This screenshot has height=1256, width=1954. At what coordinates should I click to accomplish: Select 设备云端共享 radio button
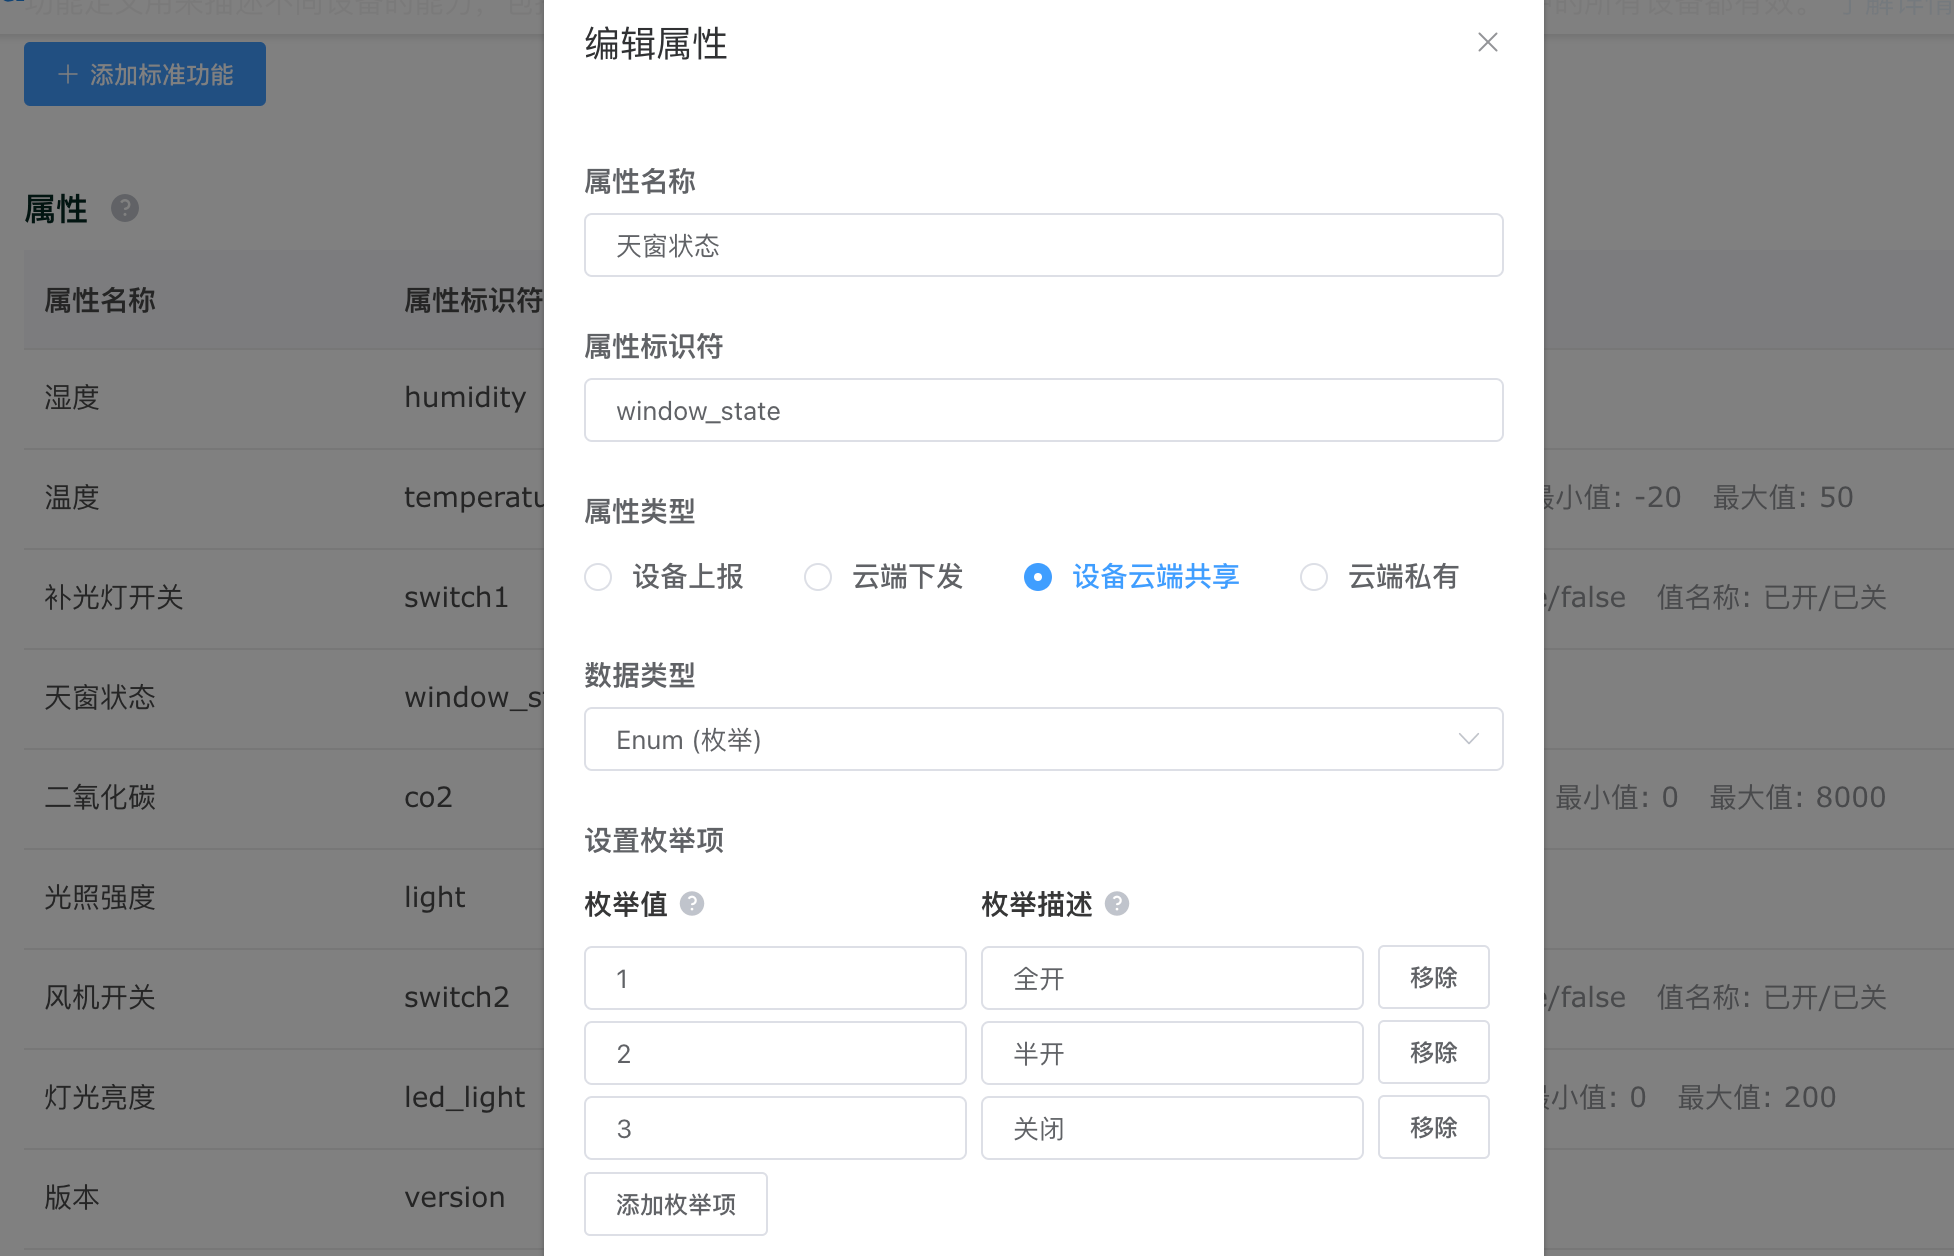pos(1038,577)
